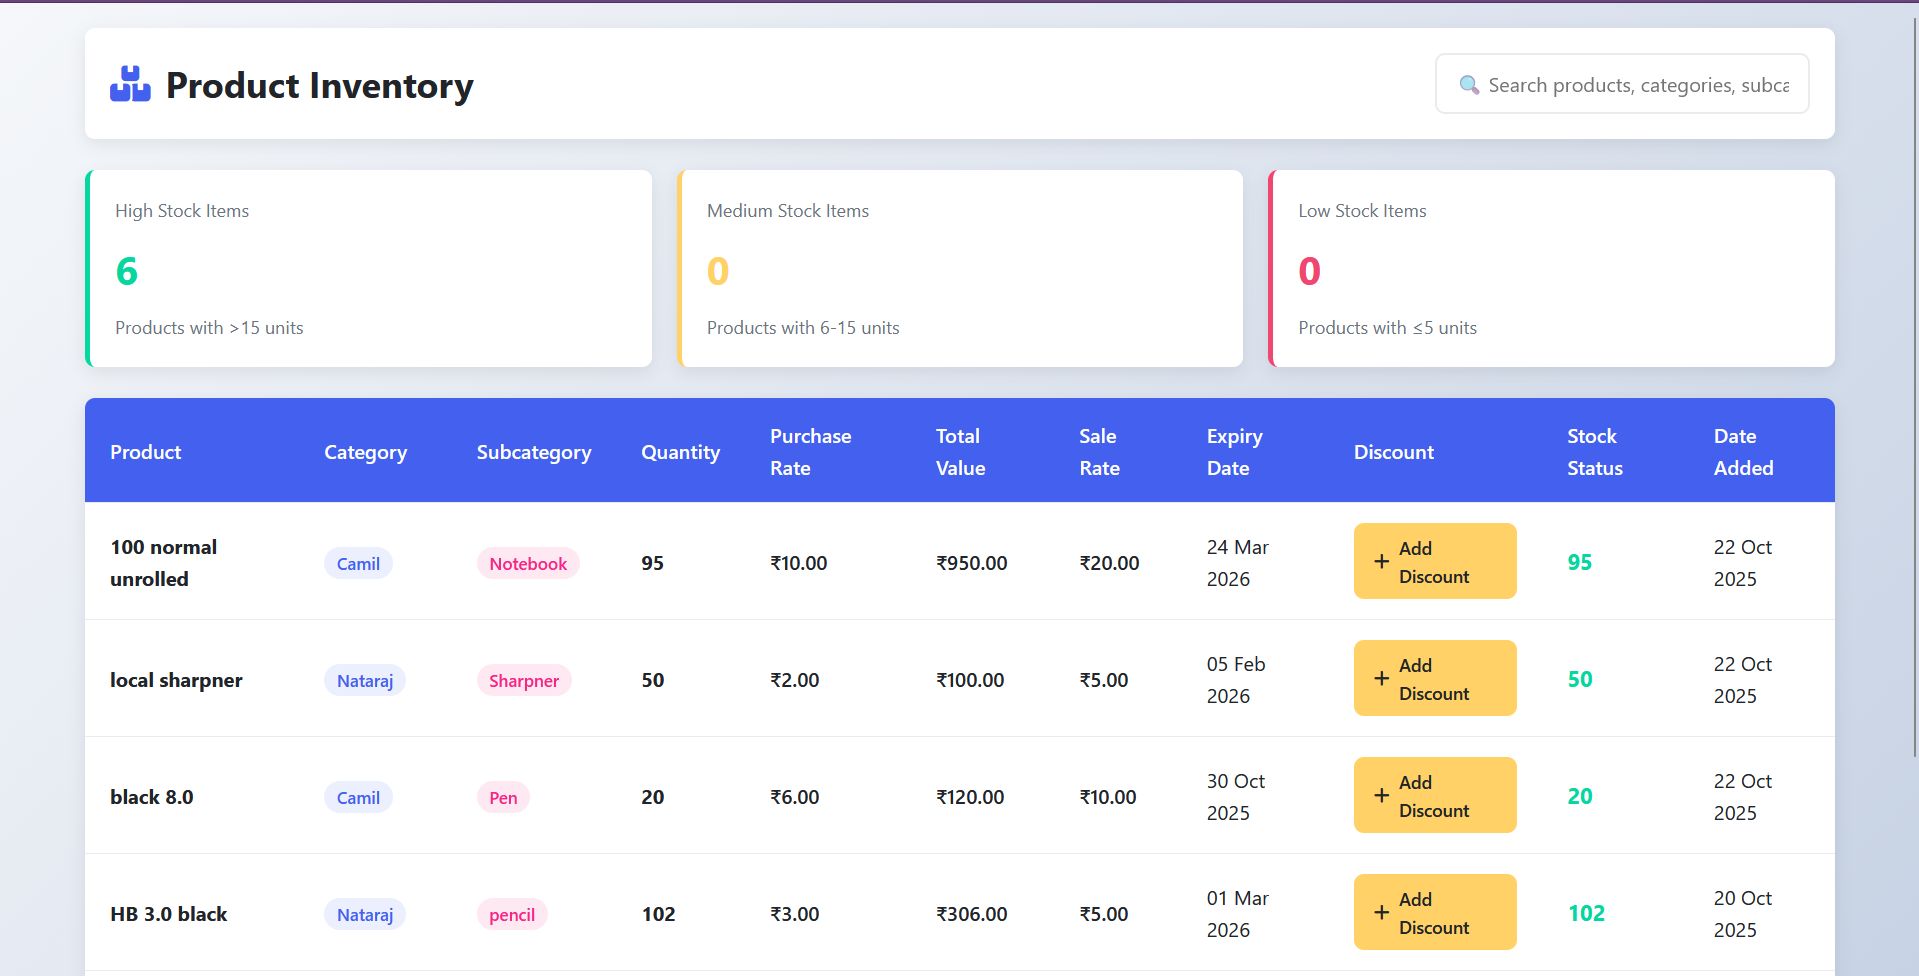Click the stacked boxes Product Inventory icon
Screen dimensions: 1919x976
point(131,84)
